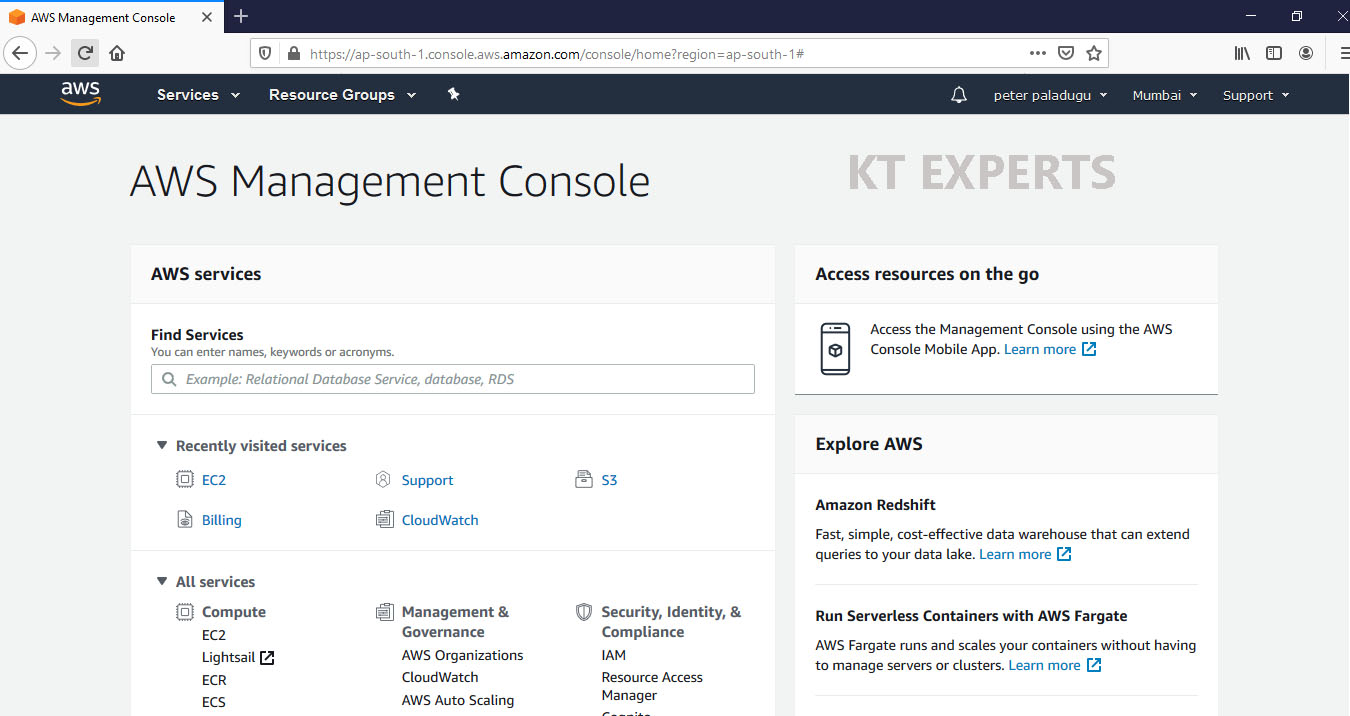The image size is (1350, 716).
Task: Open Support from recently visited services
Action: click(427, 480)
